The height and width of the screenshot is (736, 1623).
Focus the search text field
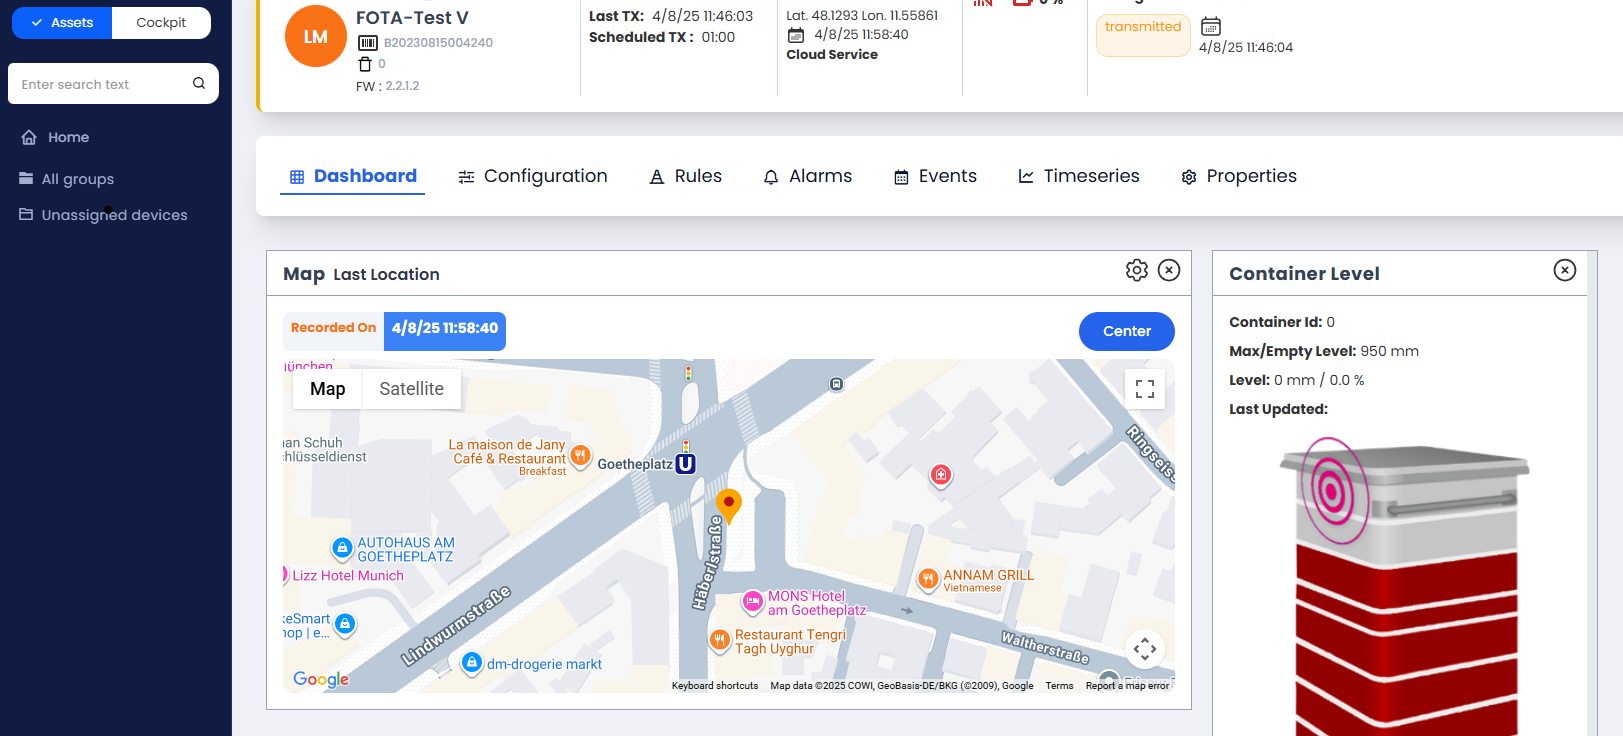pos(100,84)
